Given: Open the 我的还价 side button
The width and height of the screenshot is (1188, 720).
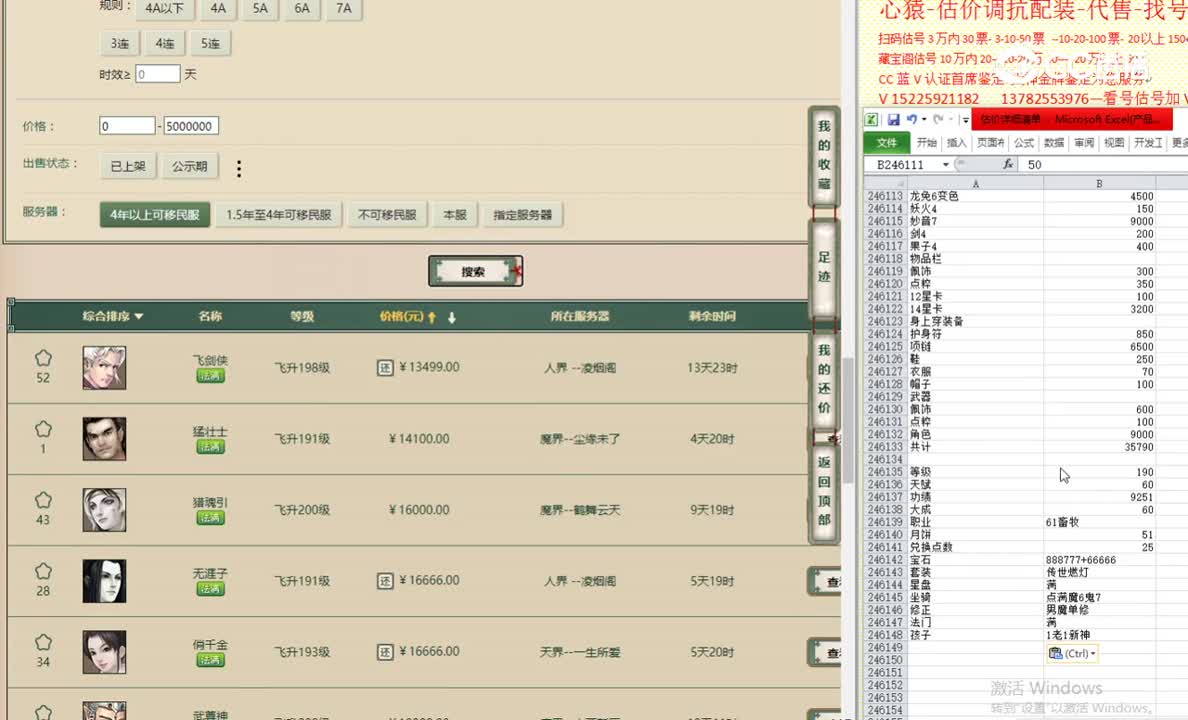Looking at the screenshot, I should coord(824,379).
